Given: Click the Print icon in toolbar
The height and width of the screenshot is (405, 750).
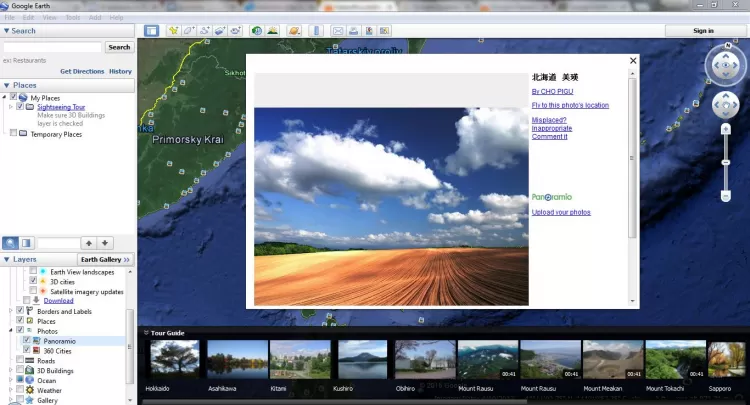Looking at the screenshot, I should coord(355,31).
